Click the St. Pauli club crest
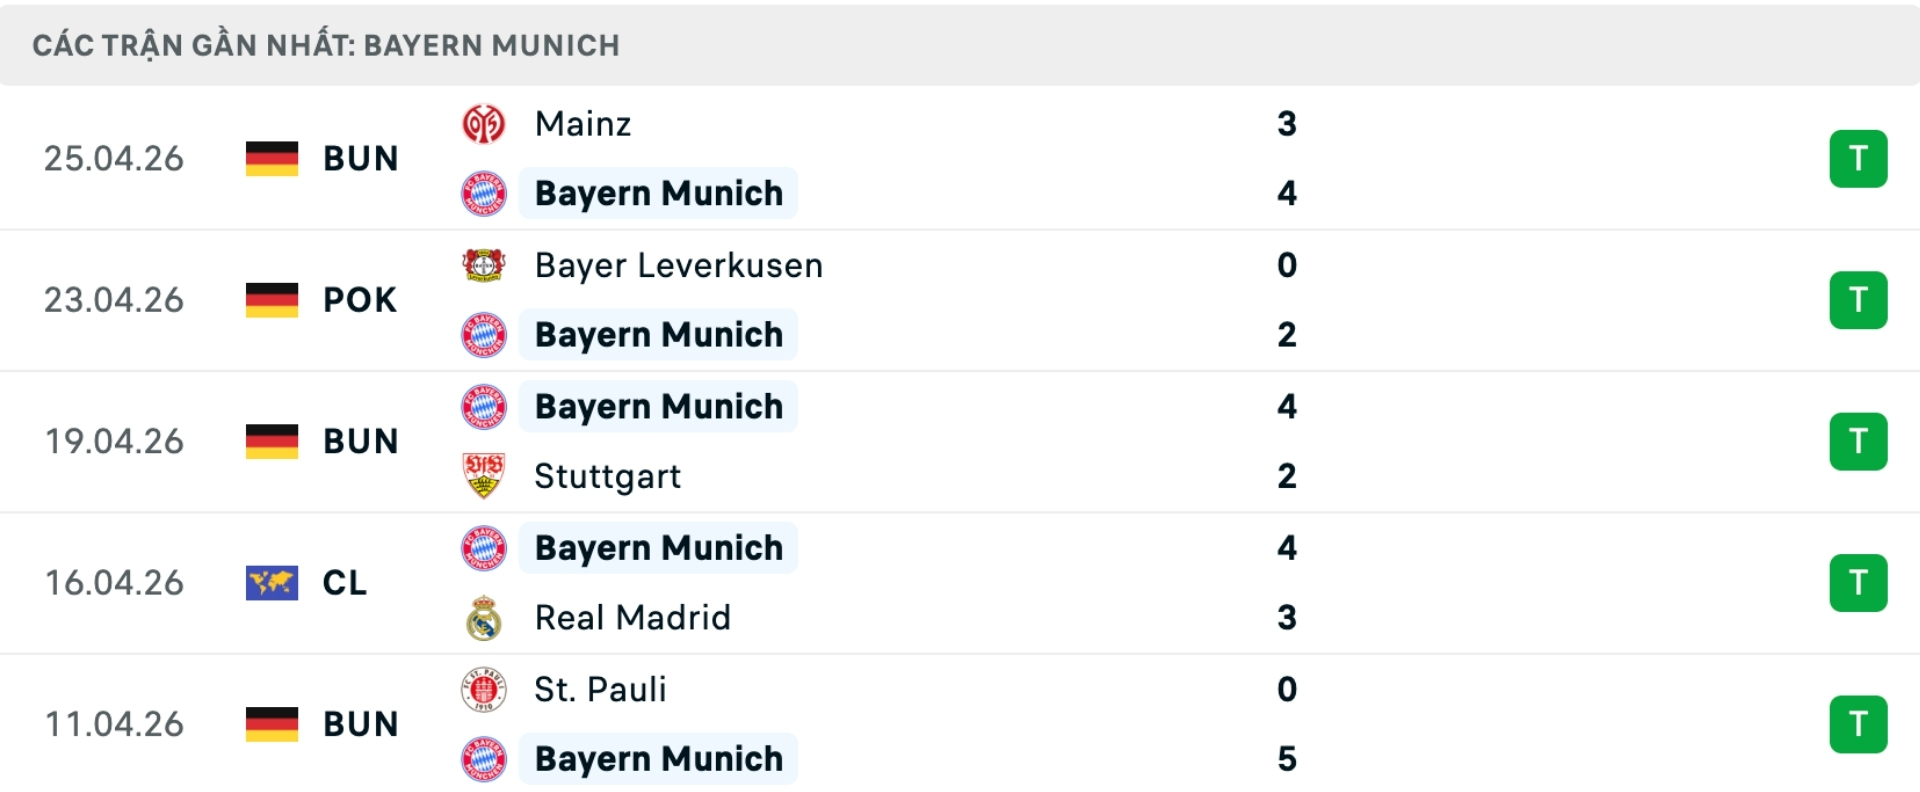 [483, 689]
